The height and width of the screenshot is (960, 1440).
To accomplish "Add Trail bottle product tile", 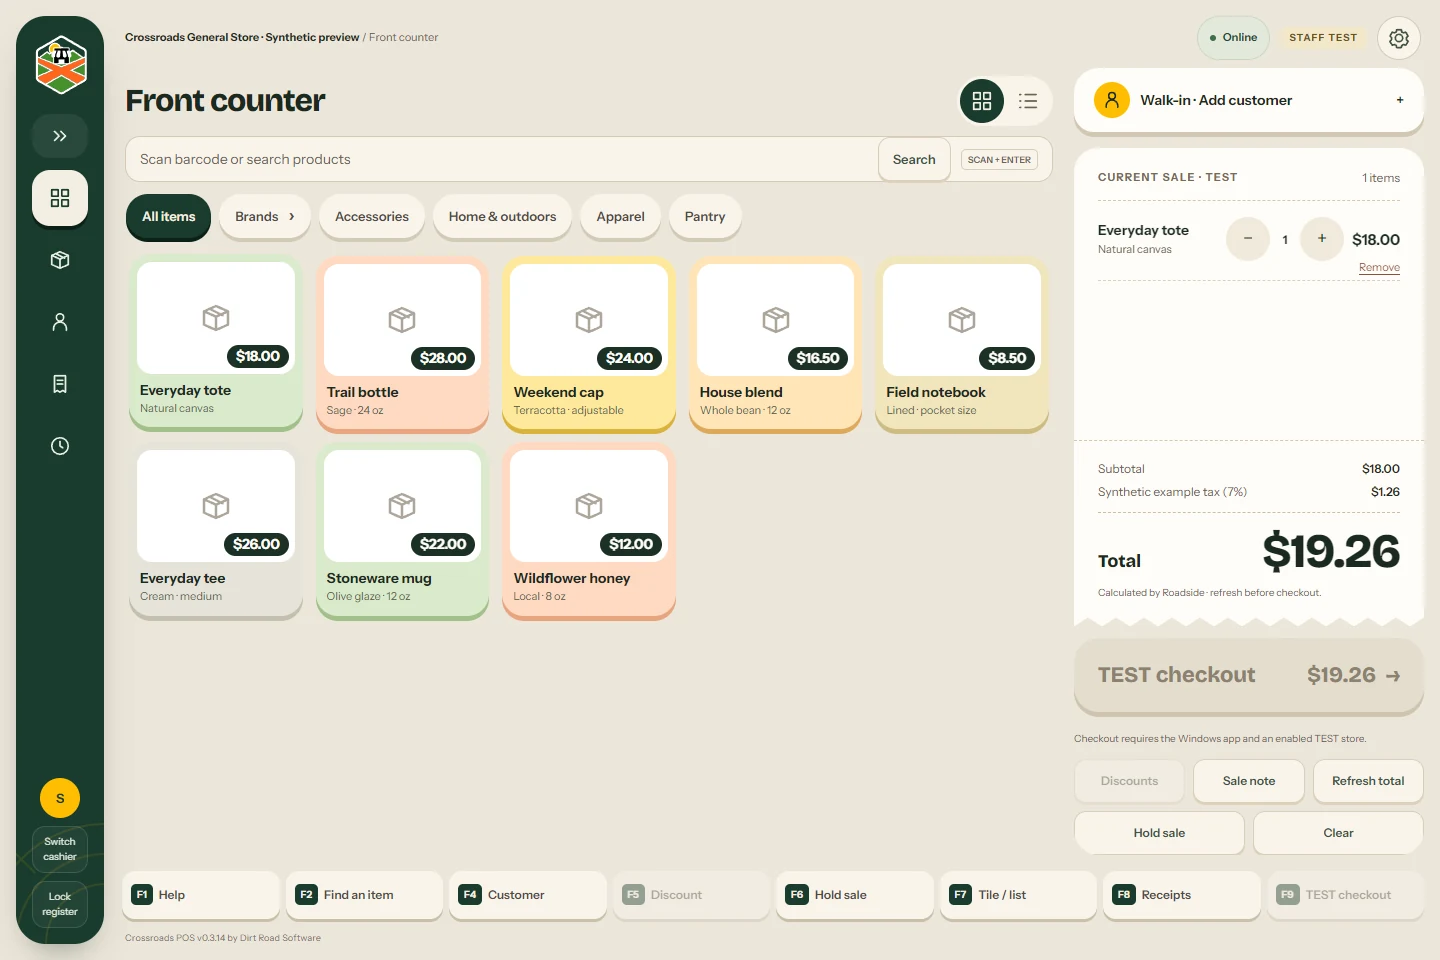I will 402,345.
